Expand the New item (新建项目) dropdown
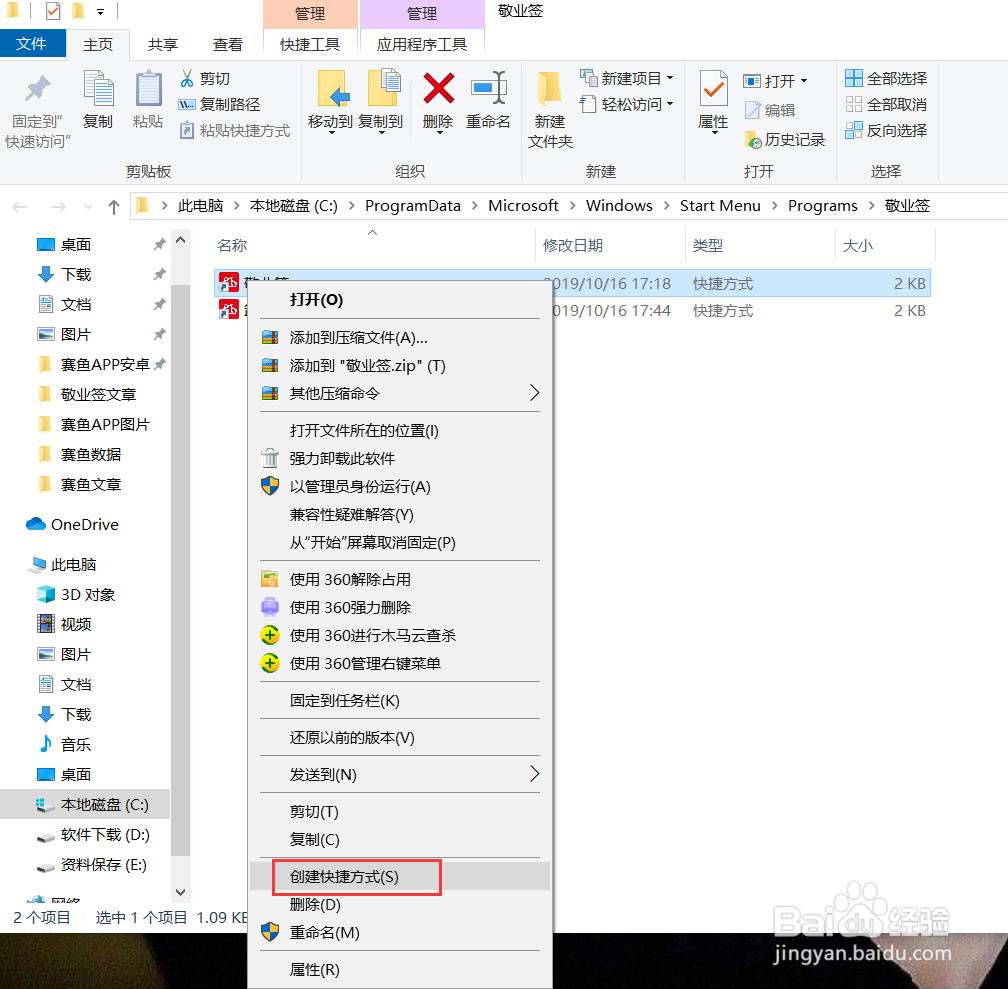The image size is (1008, 989). [x=670, y=78]
